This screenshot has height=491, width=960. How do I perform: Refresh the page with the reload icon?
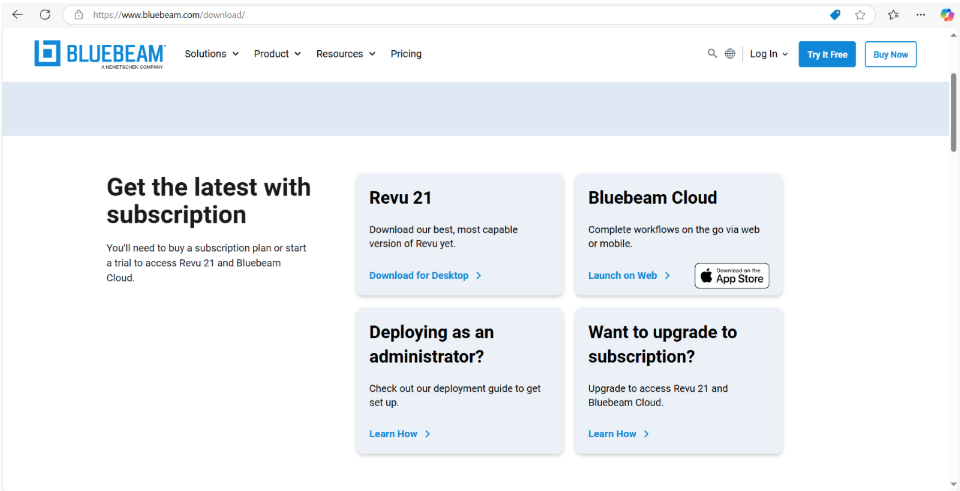tap(45, 15)
